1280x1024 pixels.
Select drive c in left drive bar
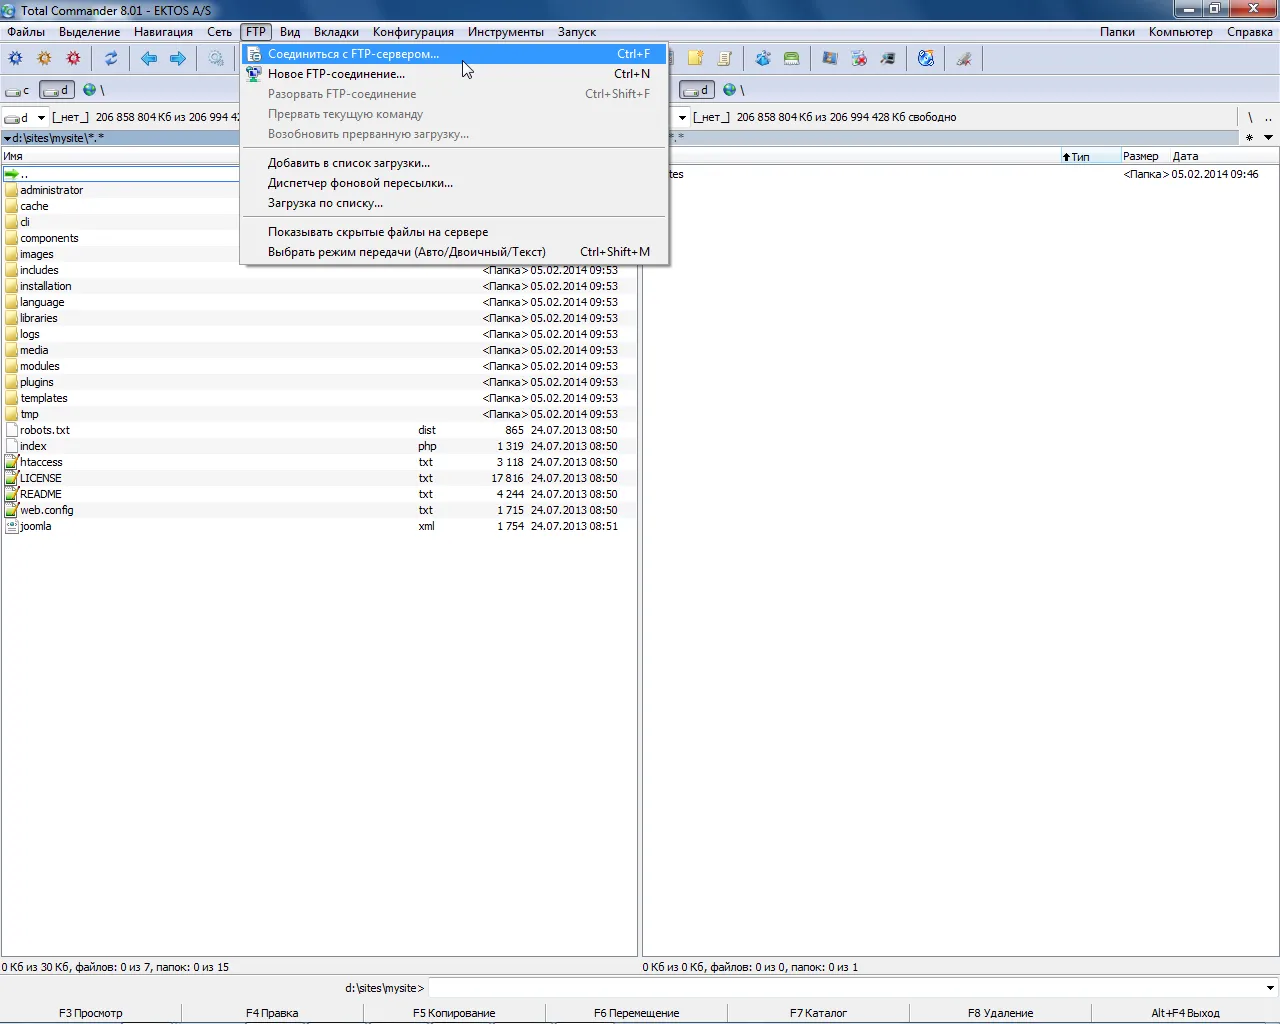click(x=19, y=90)
